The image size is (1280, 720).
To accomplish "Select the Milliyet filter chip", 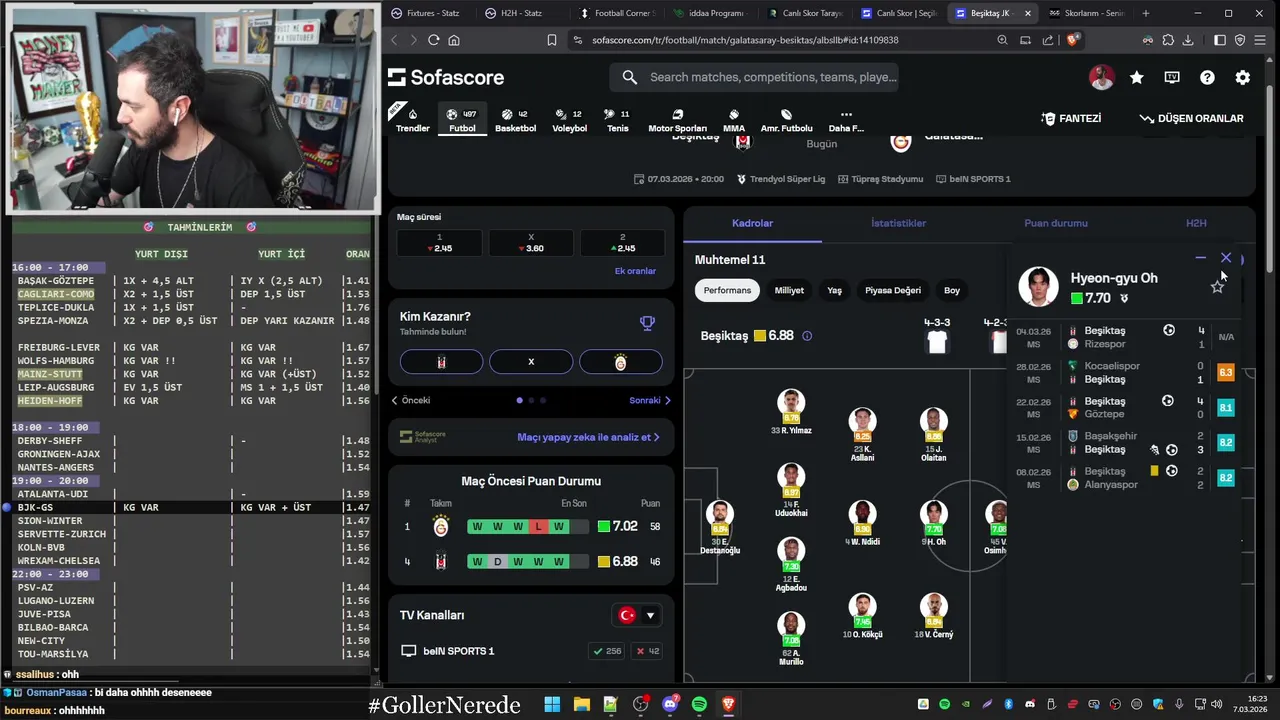I will (x=789, y=290).
